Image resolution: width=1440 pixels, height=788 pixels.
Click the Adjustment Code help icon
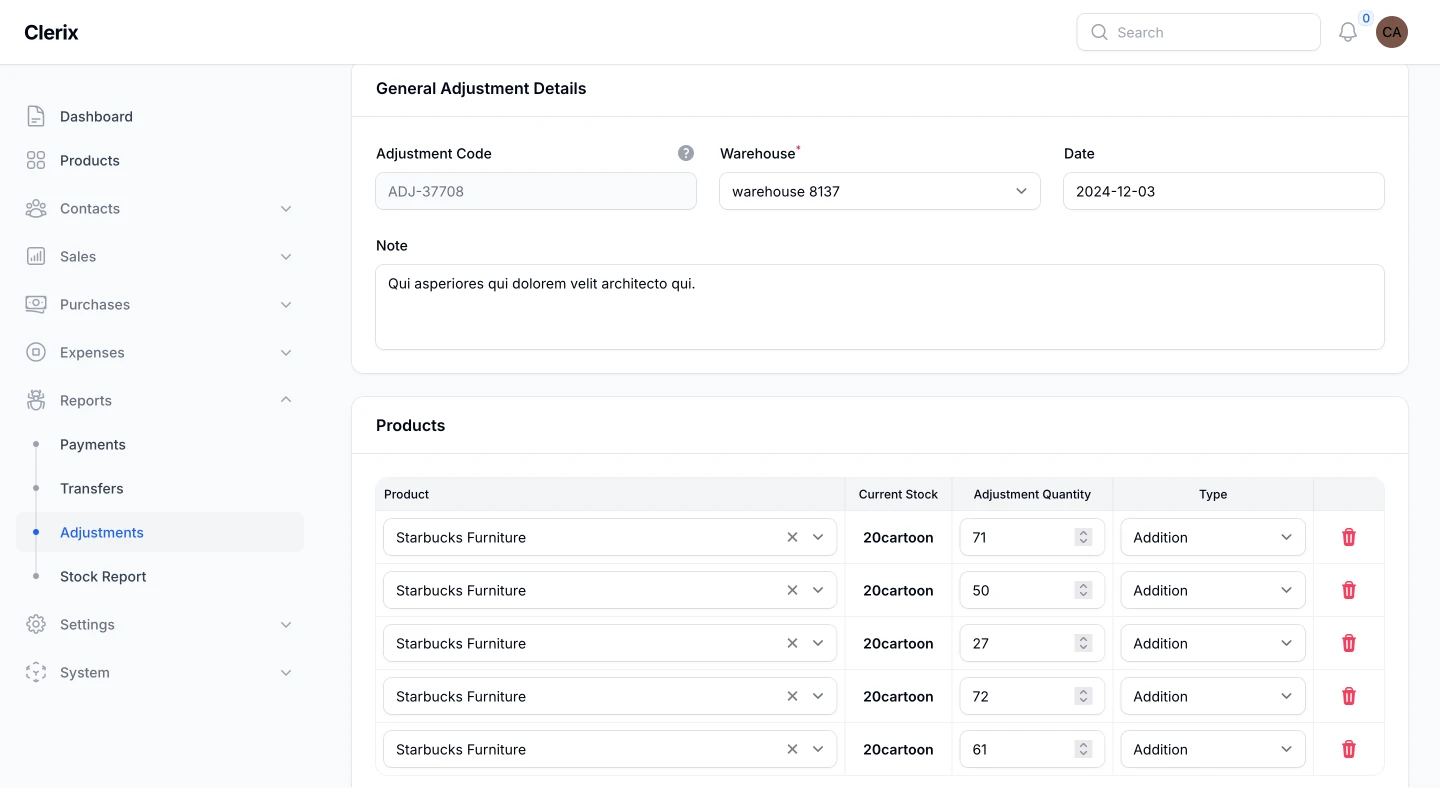click(x=686, y=153)
